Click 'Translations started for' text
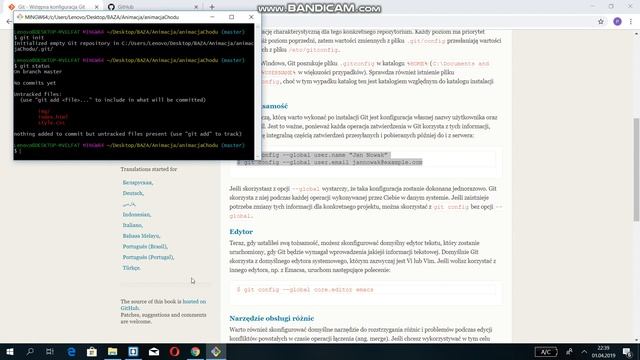This screenshot has width=640, height=360. 149,169
